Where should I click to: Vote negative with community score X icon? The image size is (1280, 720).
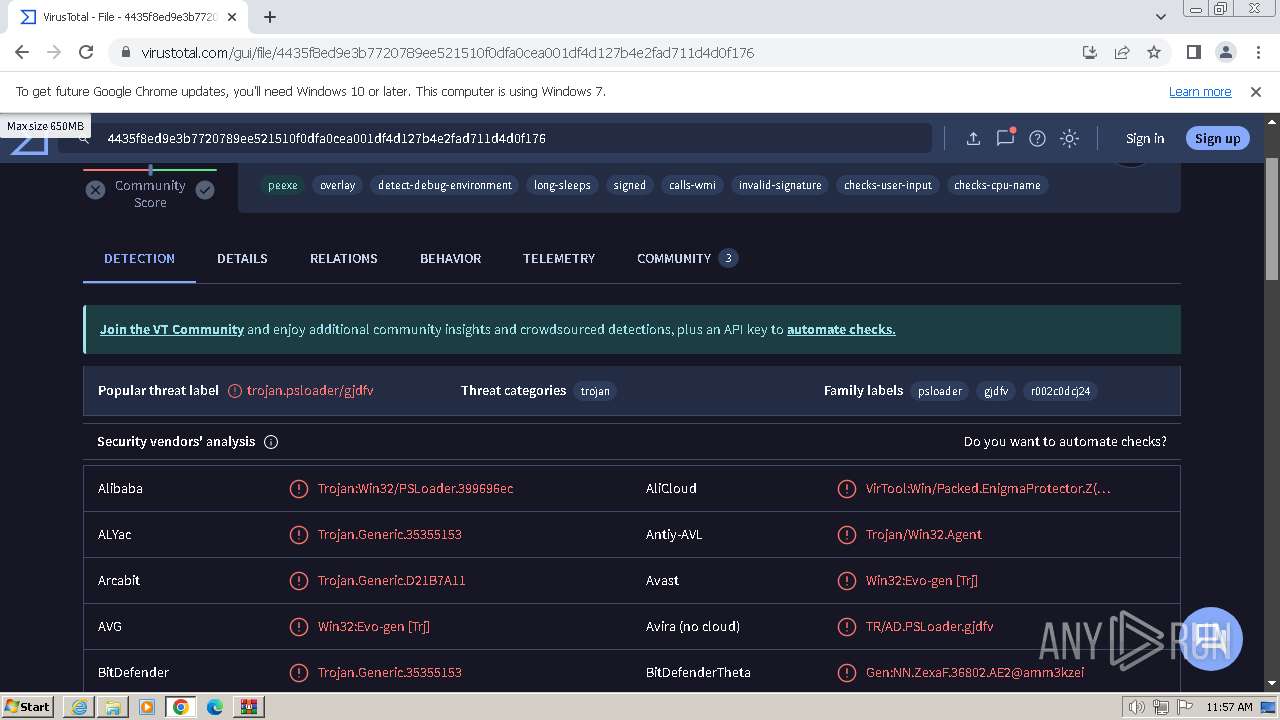pyautogui.click(x=95, y=190)
